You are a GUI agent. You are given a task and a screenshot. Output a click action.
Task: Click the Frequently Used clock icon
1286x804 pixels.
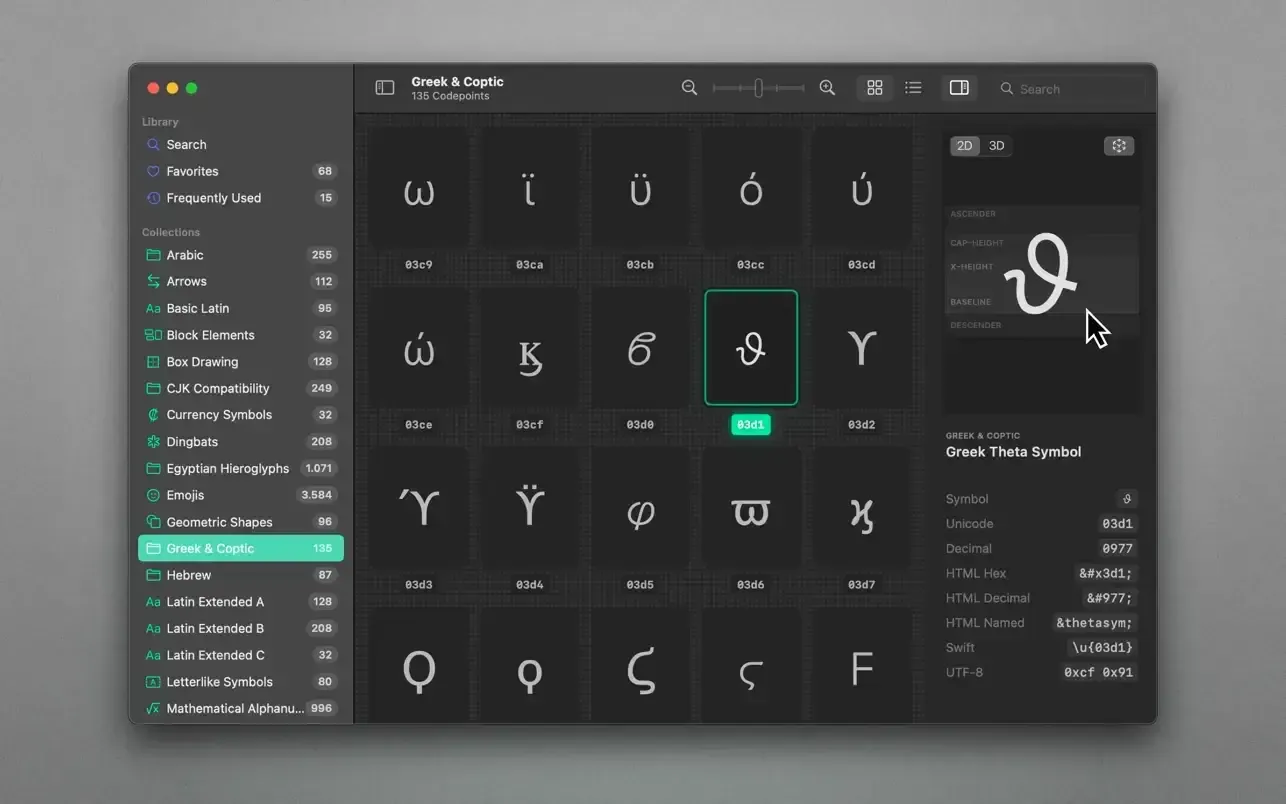(x=156, y=197)
